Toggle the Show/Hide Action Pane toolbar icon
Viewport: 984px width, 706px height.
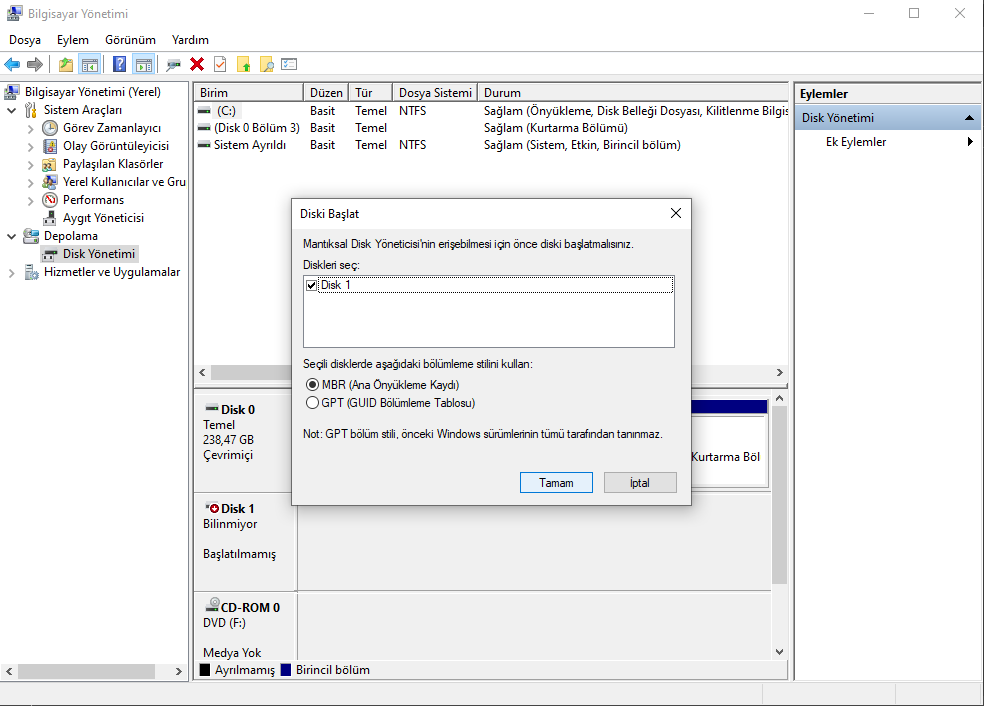coord(144,64)
